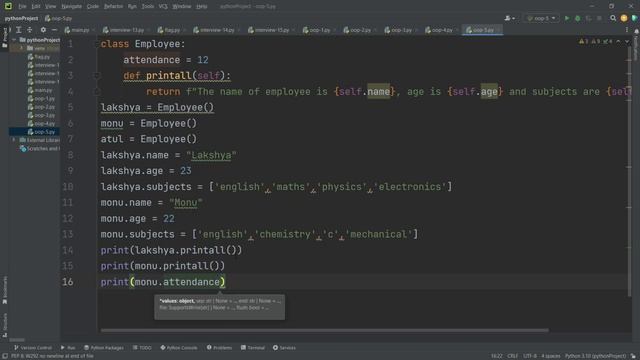This screenshot has width=640, height=360.
Task: Open the editor tabs more-options menu
Action: click(627, 30)
